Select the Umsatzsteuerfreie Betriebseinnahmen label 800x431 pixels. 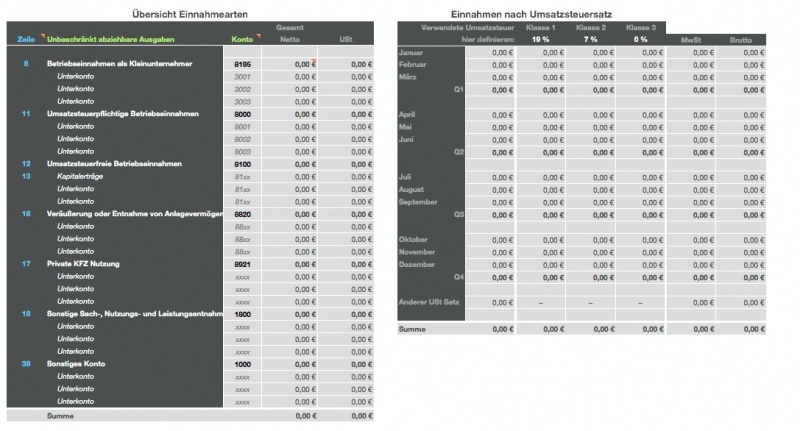[x=114, y=164]
